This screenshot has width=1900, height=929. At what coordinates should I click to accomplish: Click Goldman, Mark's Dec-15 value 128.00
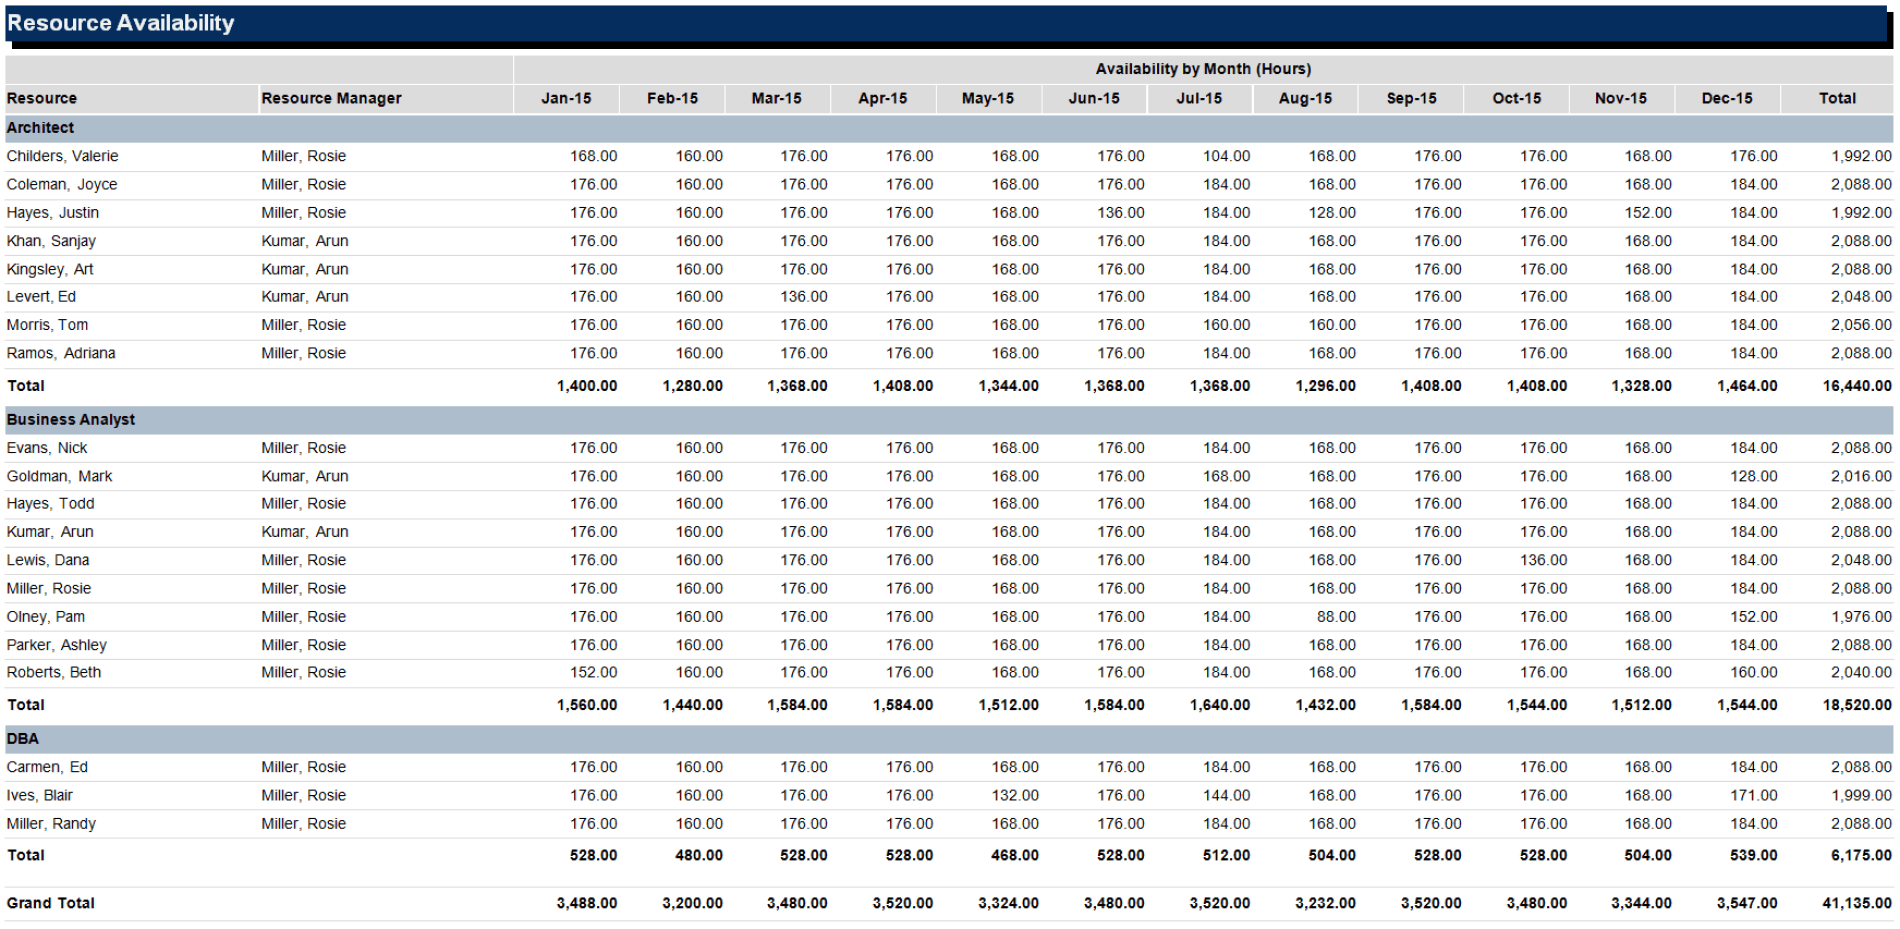[x=1754, y=476]
